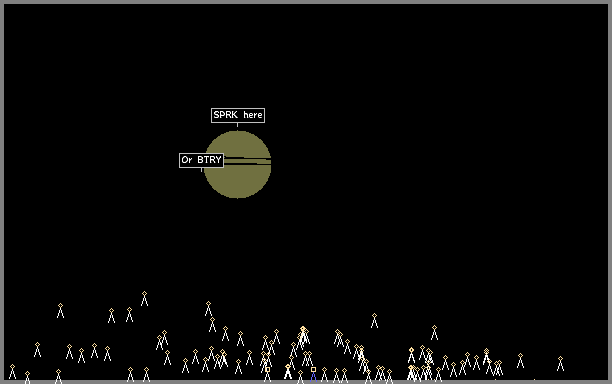The image size is (612, 384).
Task: Click the topmost fighter below the "Or BTRY" sign
Action: point(208,308)
